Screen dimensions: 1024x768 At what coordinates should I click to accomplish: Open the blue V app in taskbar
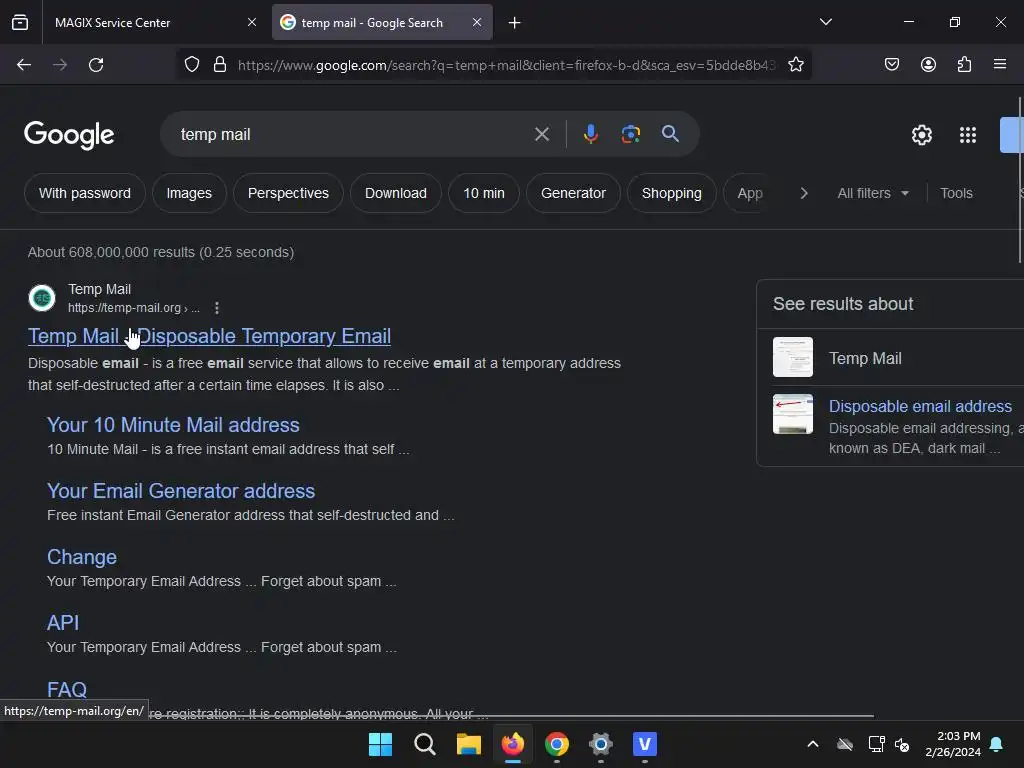click(645, 744)
